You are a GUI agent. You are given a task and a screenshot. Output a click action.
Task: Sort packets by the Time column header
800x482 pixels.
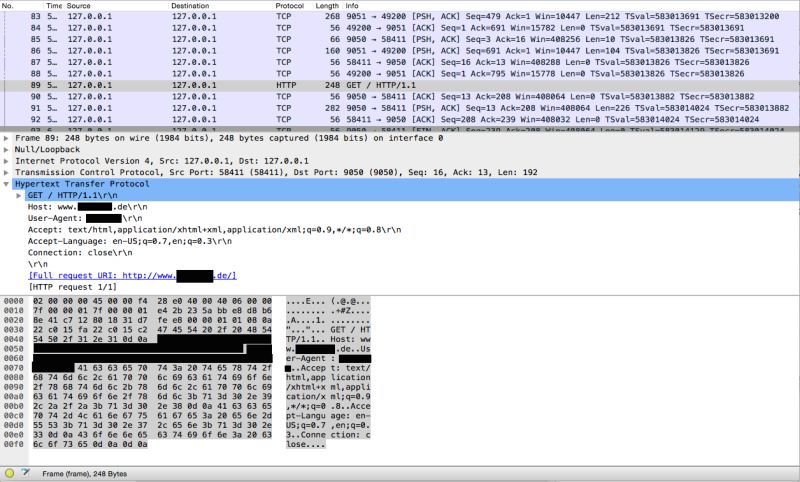(x=54, y=6)
